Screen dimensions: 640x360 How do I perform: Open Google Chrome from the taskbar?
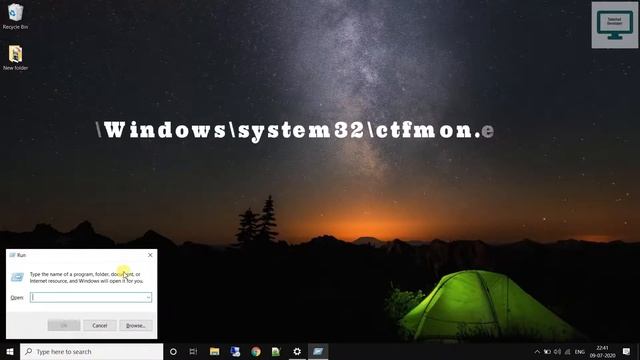click(256, 351)
